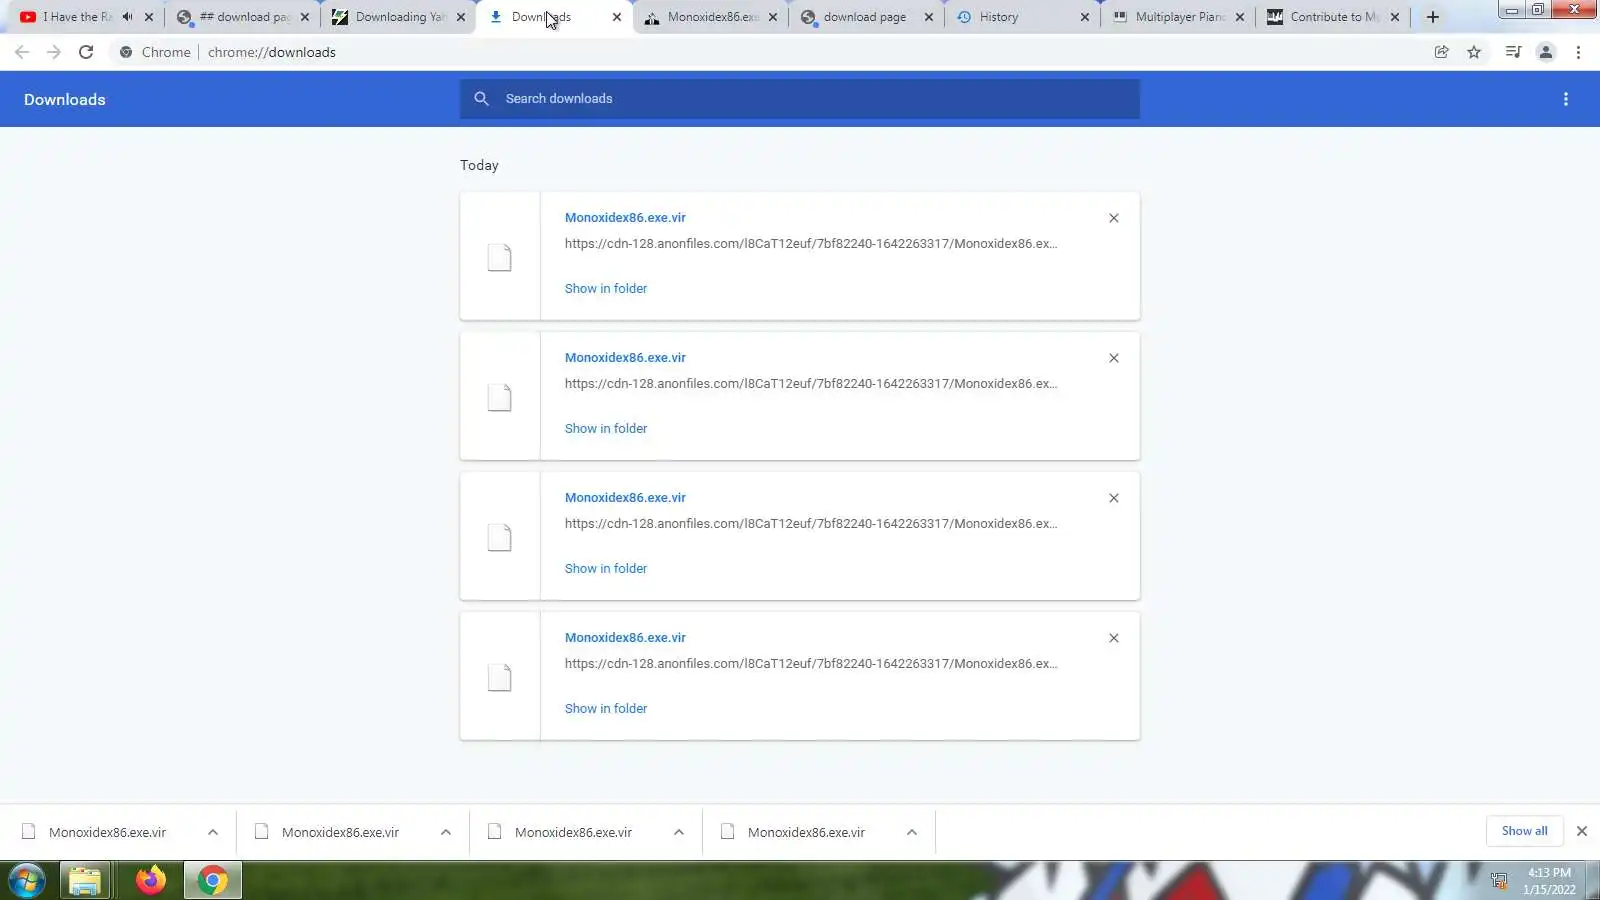Screen dimensions: 1600x900
Task: Open a new tab with the plus button
Action: tap(1433, 17)
